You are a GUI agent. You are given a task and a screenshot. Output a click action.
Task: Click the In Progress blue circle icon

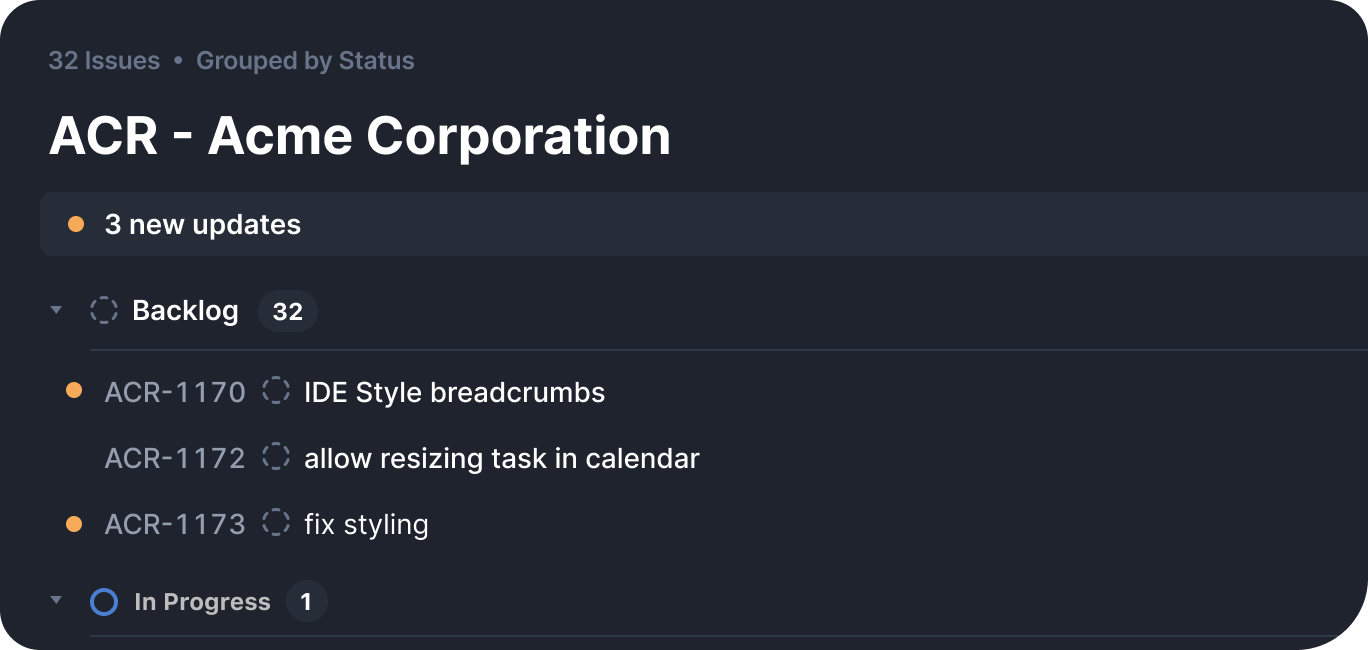(x=104, y=602)
